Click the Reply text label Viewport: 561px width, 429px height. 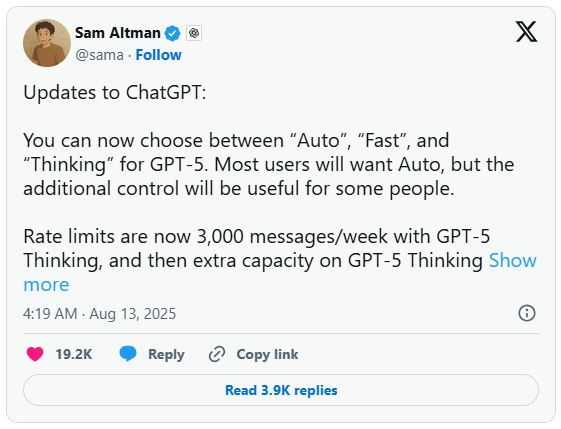[166, 354]
